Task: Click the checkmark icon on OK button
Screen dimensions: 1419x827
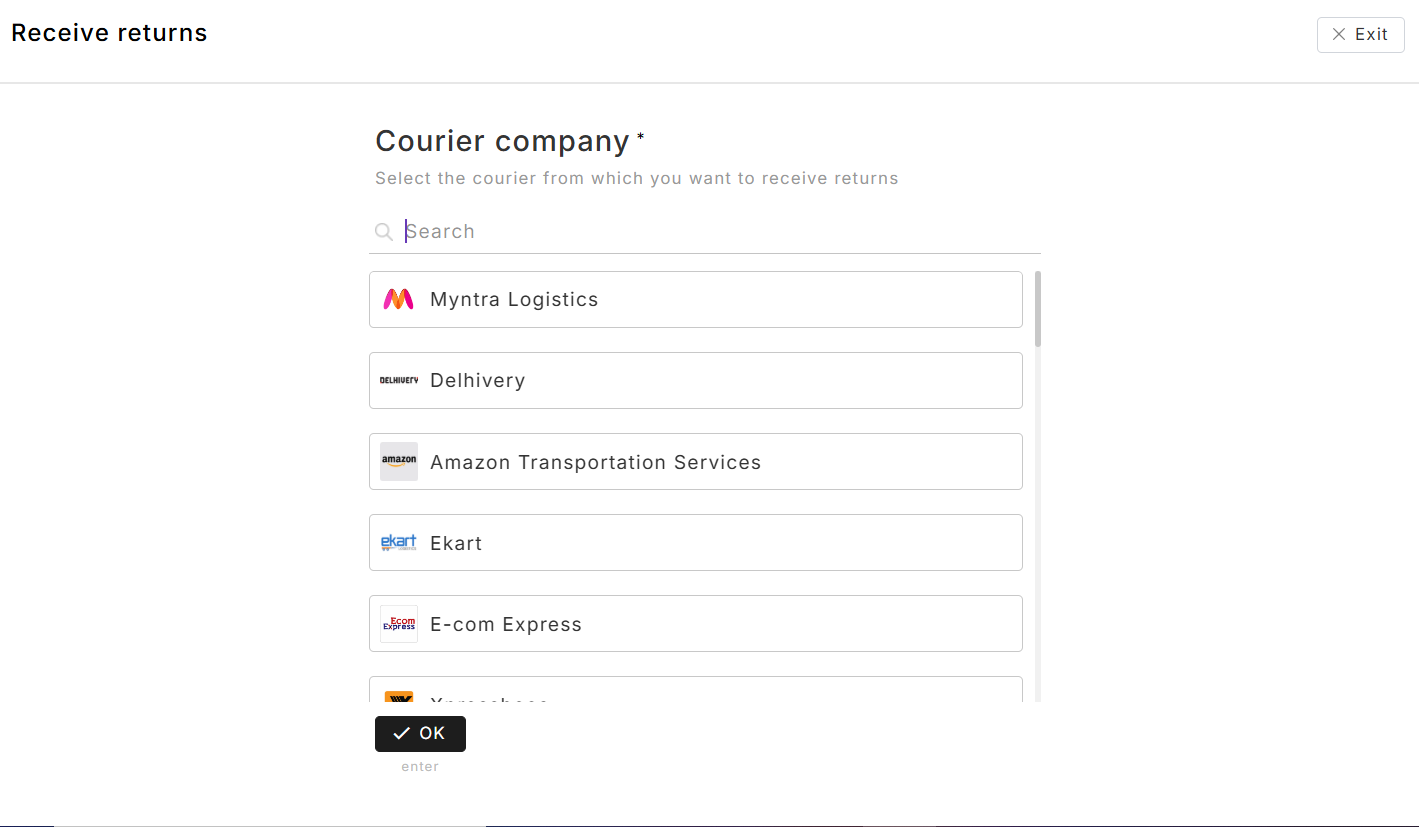Action: click(x=401, y=733)
